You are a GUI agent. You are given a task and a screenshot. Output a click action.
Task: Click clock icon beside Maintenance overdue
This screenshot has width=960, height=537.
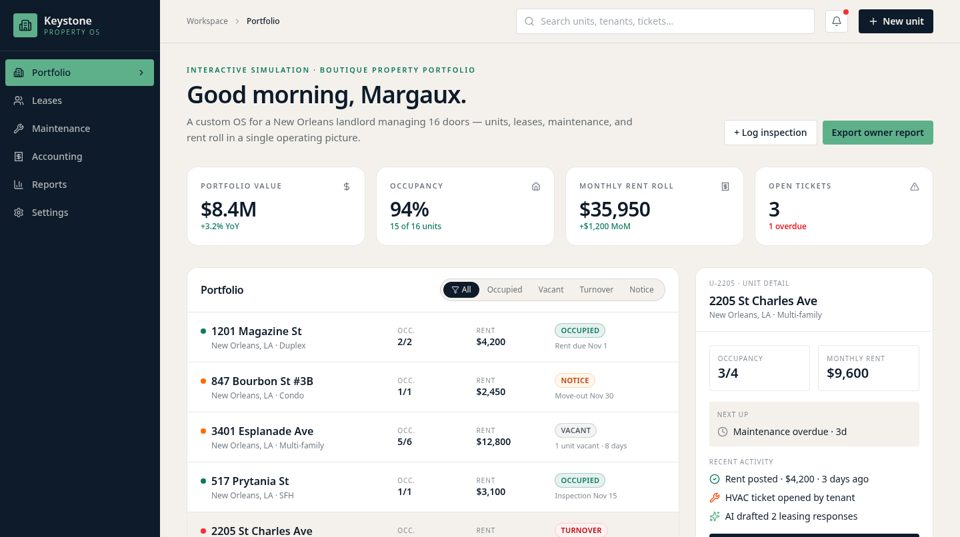click(x=722, y=432)
